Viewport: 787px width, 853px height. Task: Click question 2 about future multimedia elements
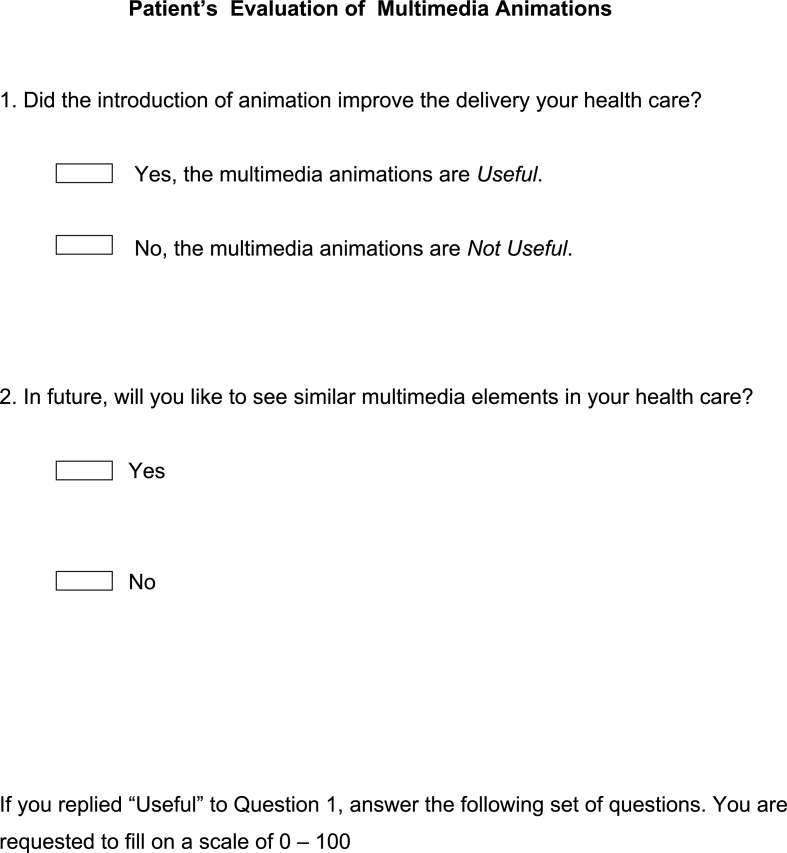[375, 396]
